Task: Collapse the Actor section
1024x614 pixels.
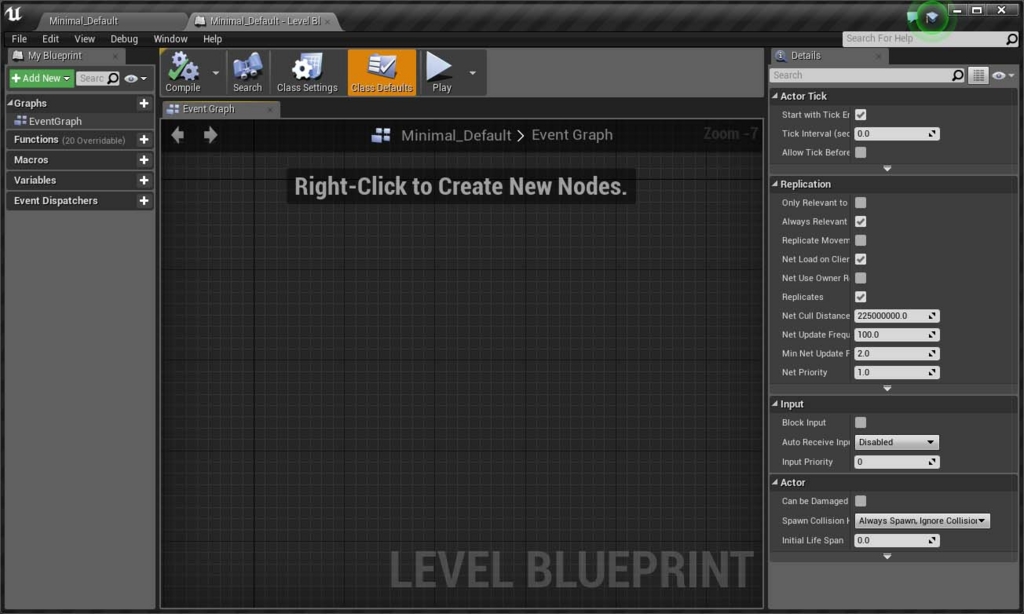Action: (775, 482)
